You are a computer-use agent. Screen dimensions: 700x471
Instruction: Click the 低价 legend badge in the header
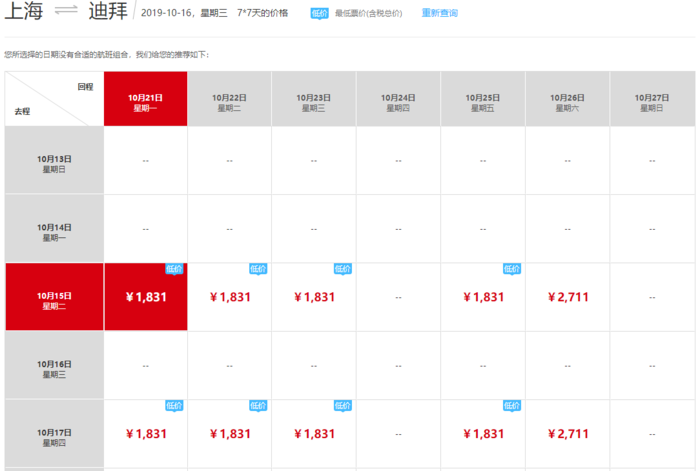(319, 14)
